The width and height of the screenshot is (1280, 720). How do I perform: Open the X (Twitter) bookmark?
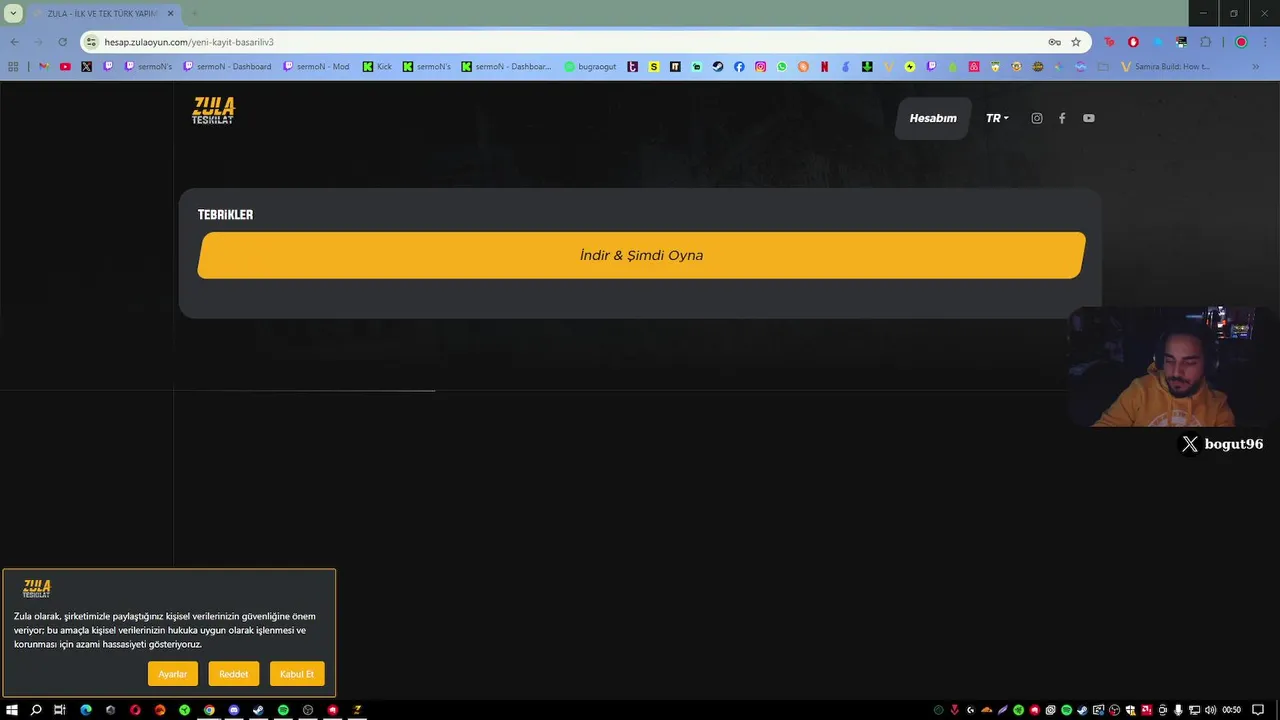[86, 67]
